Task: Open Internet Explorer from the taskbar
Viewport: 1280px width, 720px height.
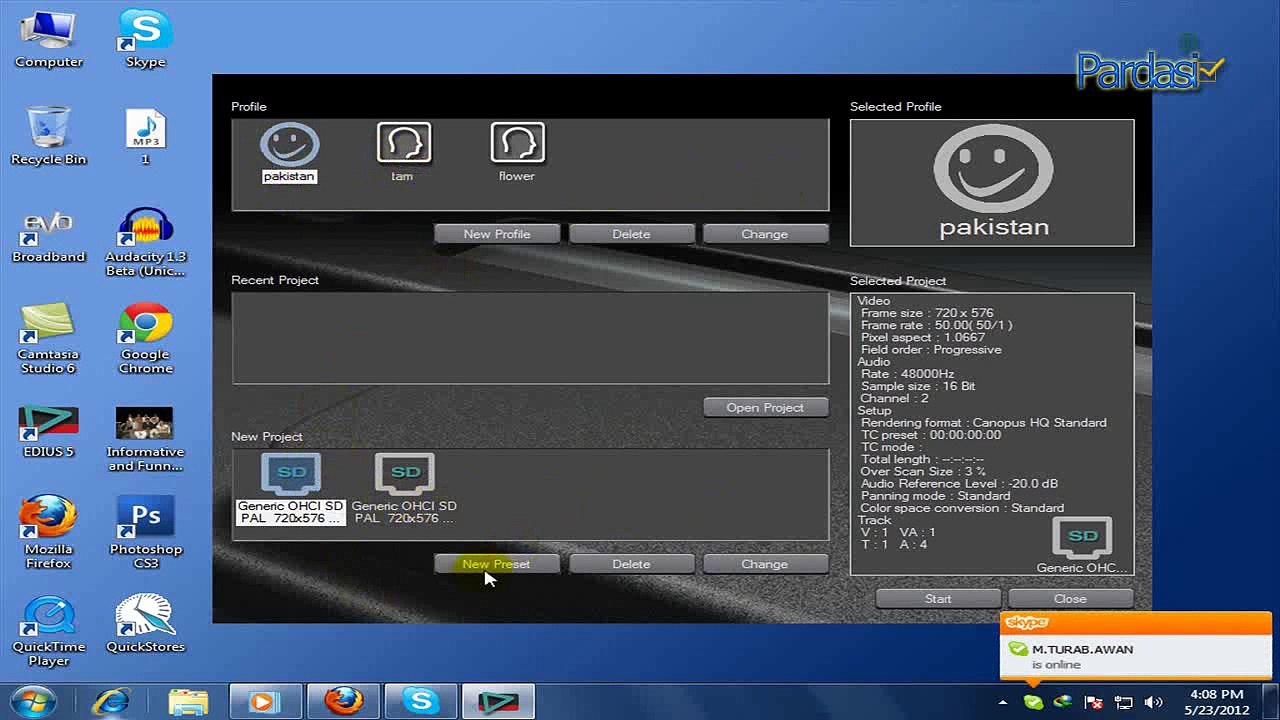Action: [x=111, y=701]
